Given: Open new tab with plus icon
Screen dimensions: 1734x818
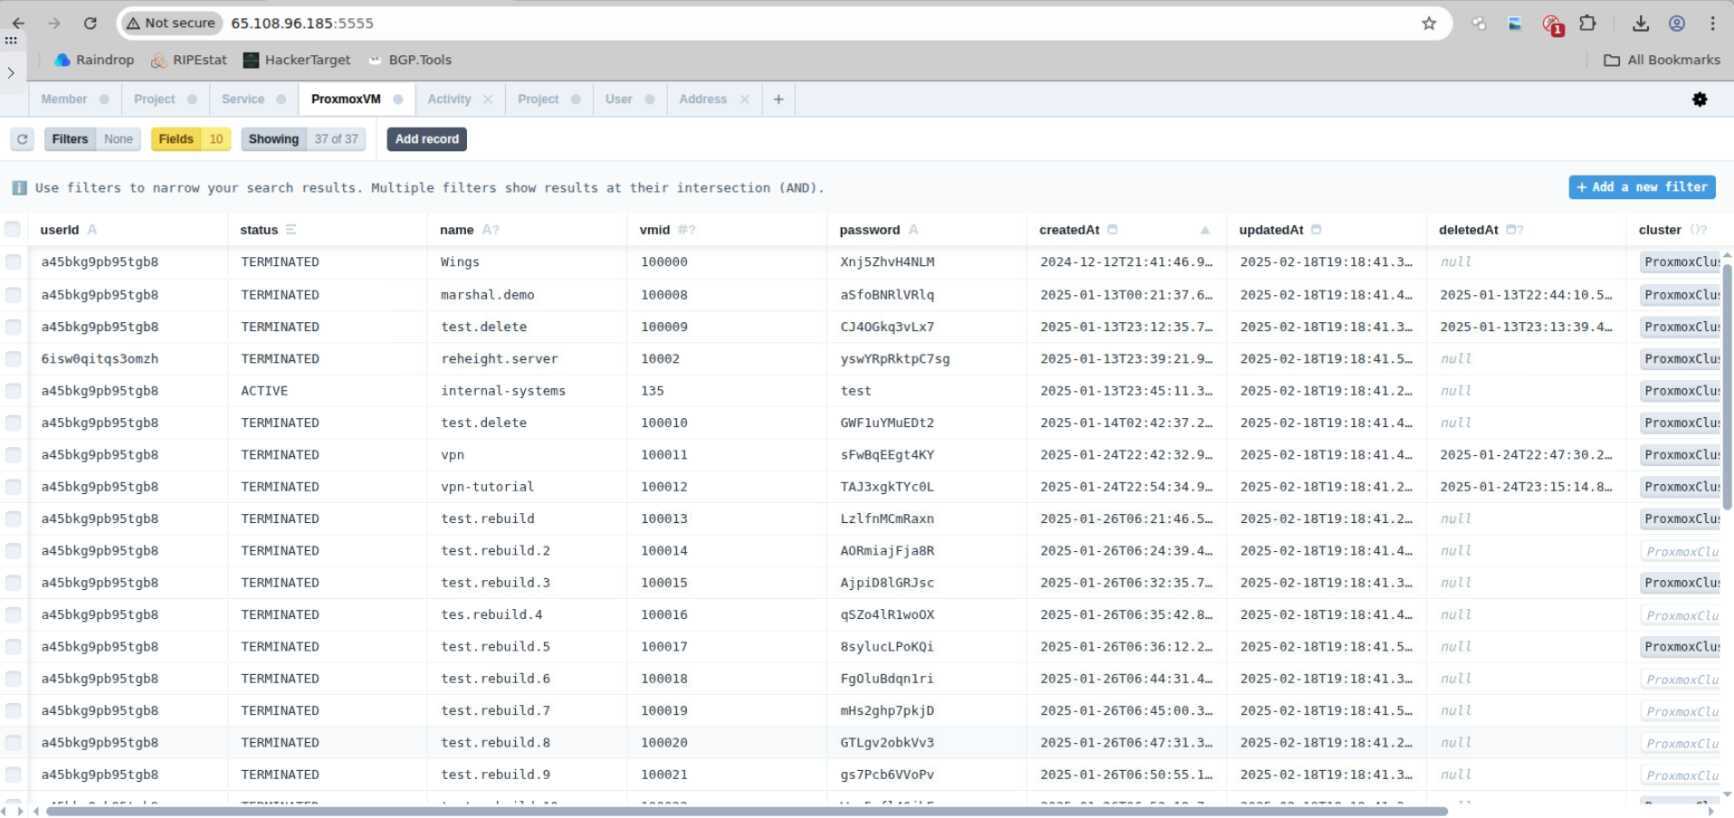Looking at the screenshot, I should [778, 99].
